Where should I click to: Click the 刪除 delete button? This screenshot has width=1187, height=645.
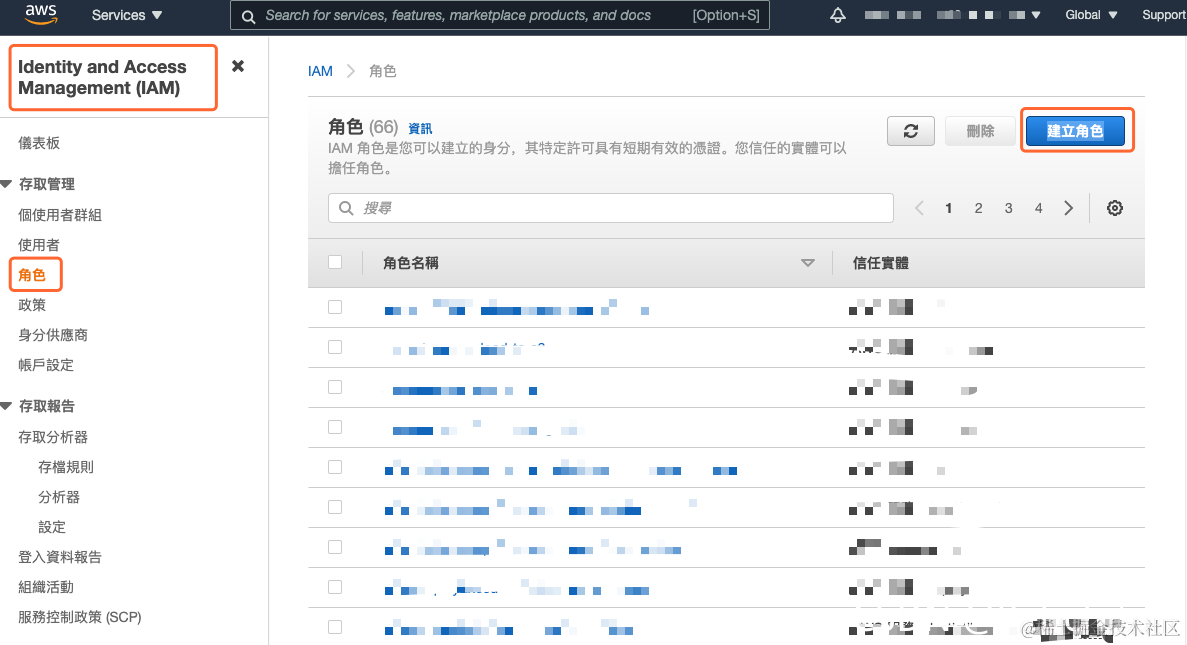pyautogui.click(x=980, y=131)
